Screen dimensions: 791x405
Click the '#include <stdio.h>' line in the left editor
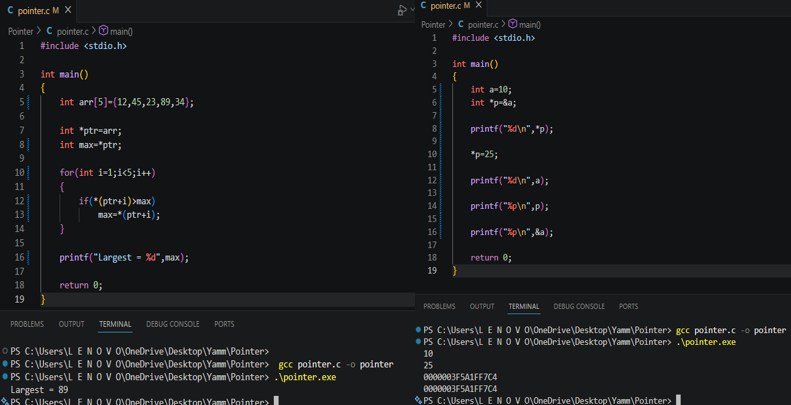tap(83, 46)
